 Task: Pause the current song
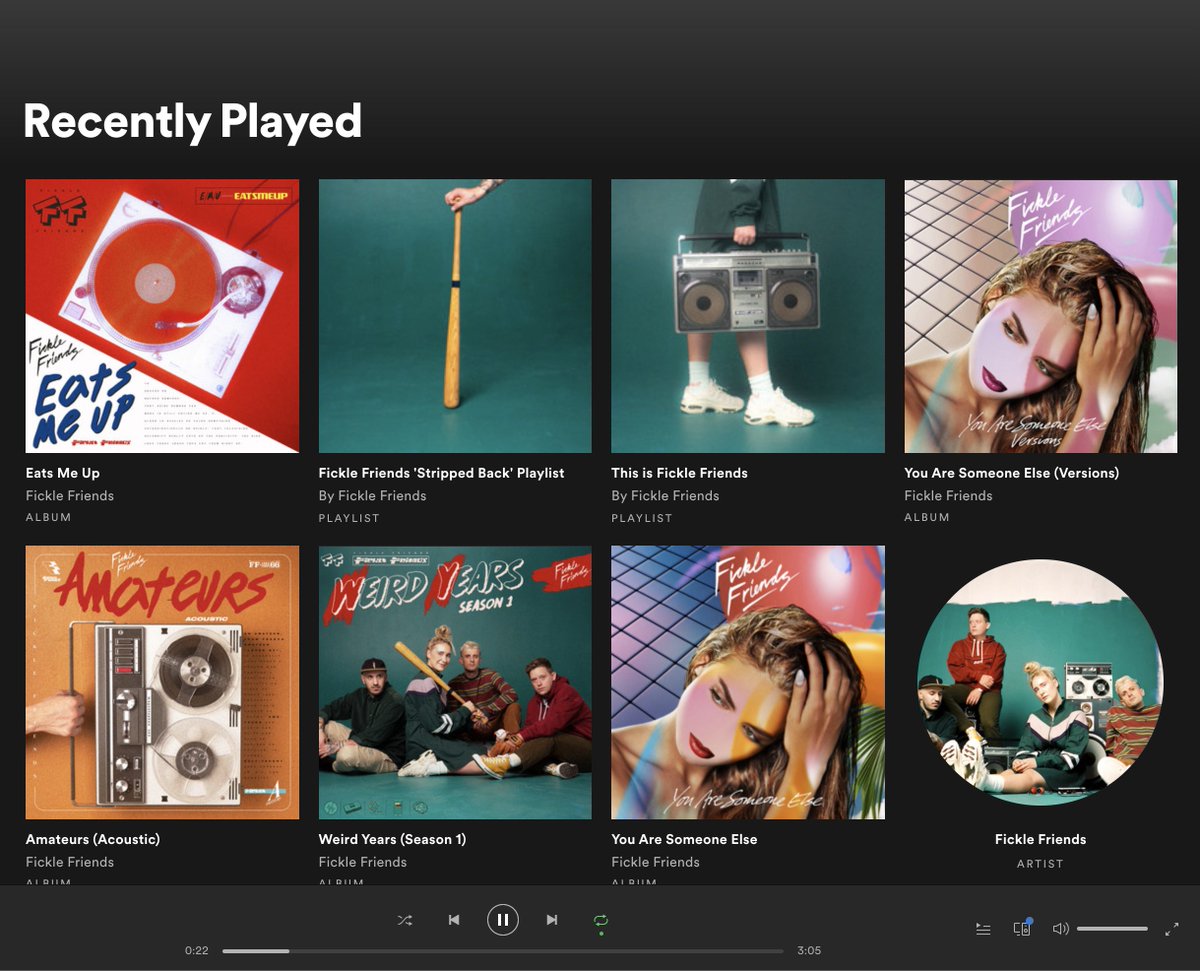point(503,920)
